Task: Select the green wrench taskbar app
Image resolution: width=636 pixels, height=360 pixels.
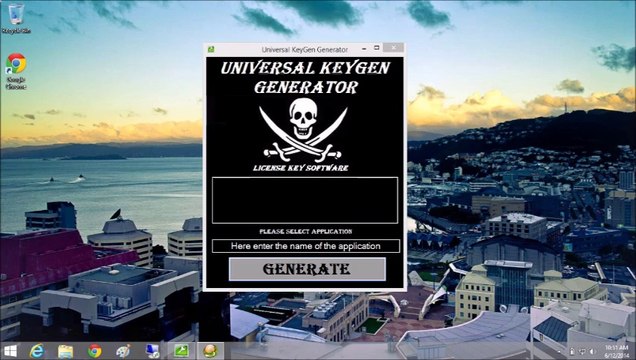Action: coord(181,351)
